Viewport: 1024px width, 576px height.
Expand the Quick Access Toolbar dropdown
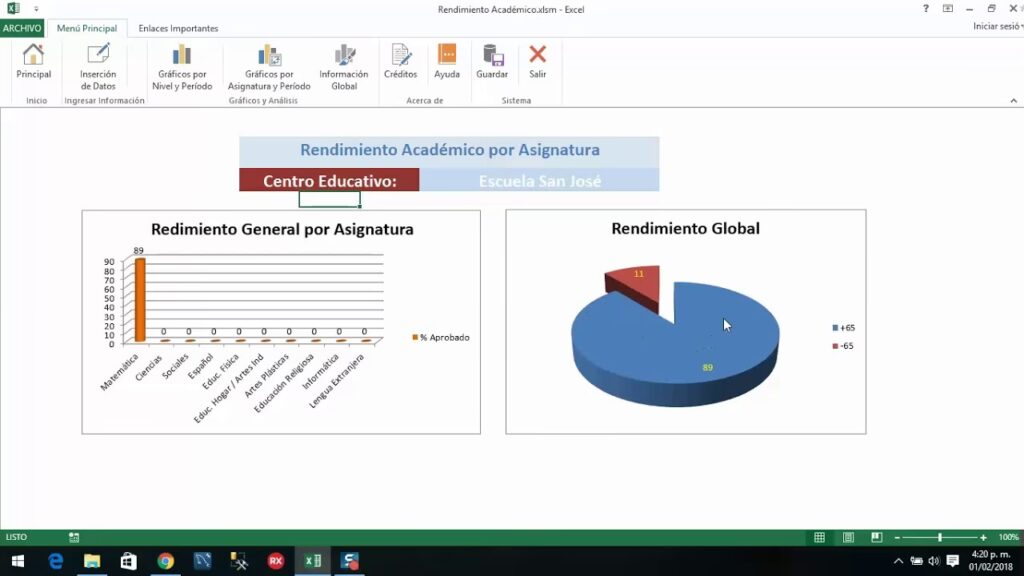(36, 9)
